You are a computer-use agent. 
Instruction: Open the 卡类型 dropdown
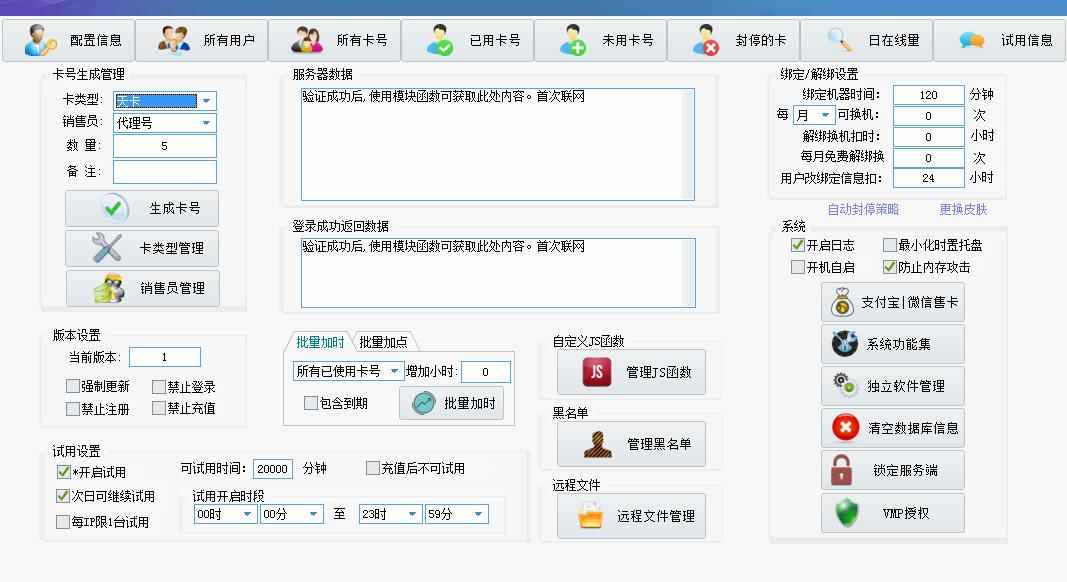(165, 101)
